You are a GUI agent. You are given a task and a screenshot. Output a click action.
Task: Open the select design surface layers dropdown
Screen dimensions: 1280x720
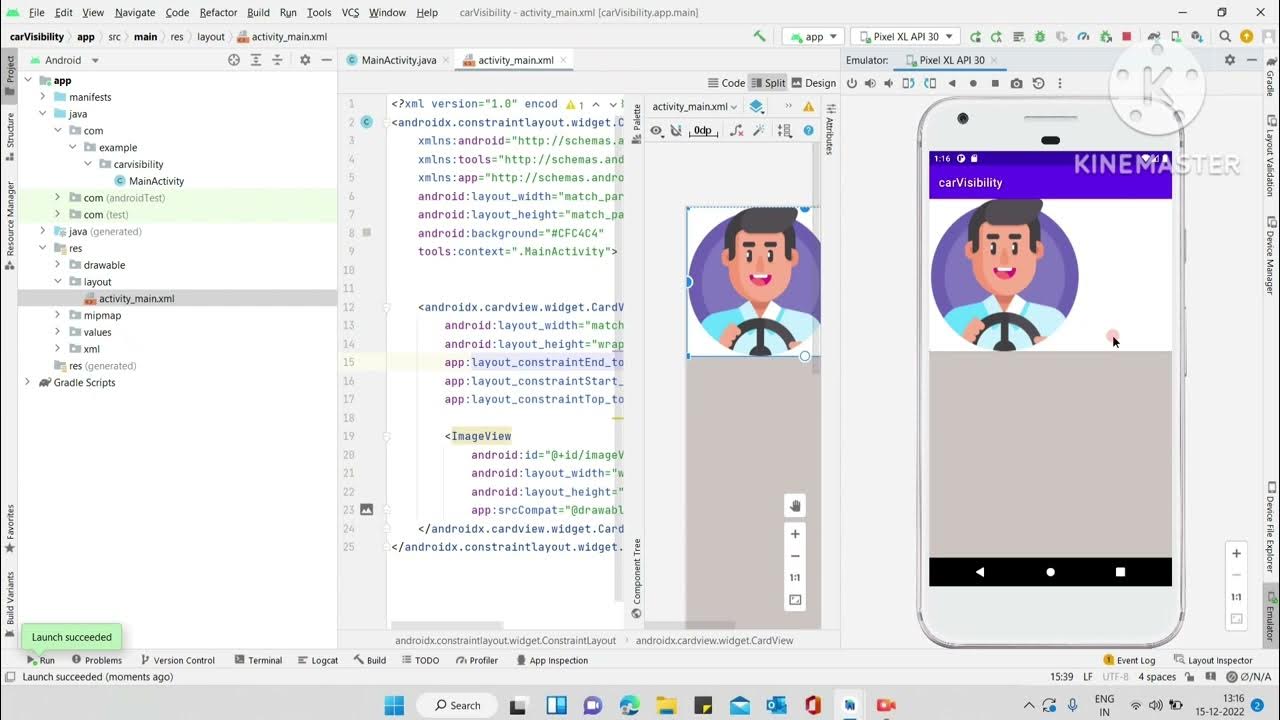pos(757,107)
